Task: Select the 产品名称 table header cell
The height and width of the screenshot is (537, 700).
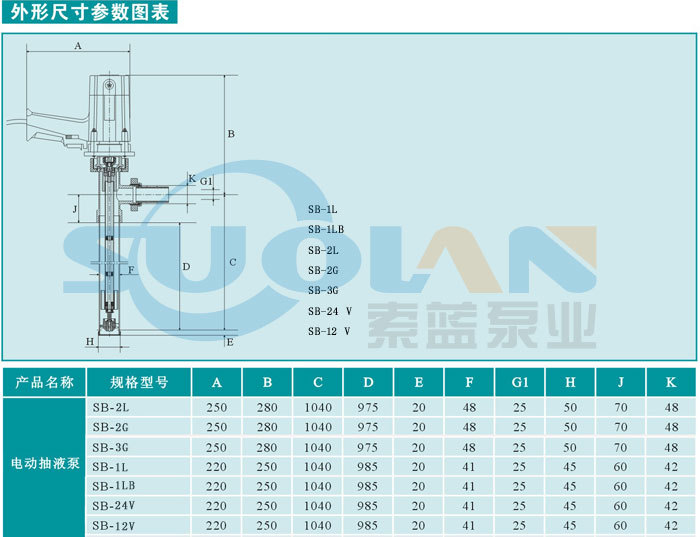Action: 41,382
